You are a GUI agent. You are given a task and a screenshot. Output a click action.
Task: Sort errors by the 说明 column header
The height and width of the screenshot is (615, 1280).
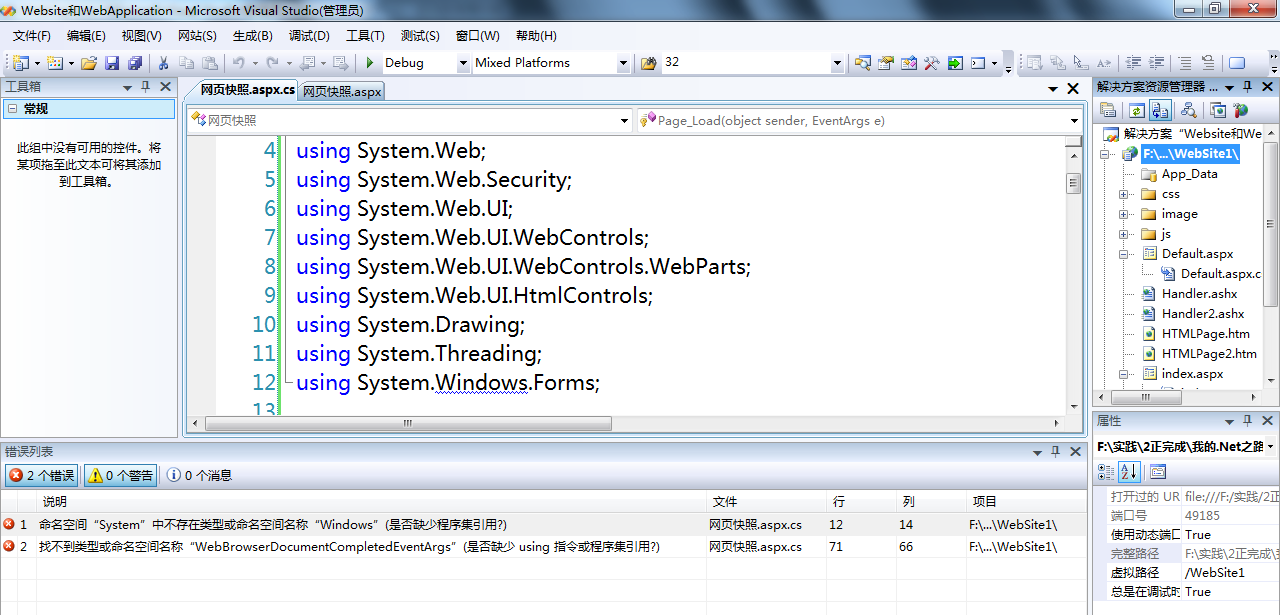(x=372, y=502)
